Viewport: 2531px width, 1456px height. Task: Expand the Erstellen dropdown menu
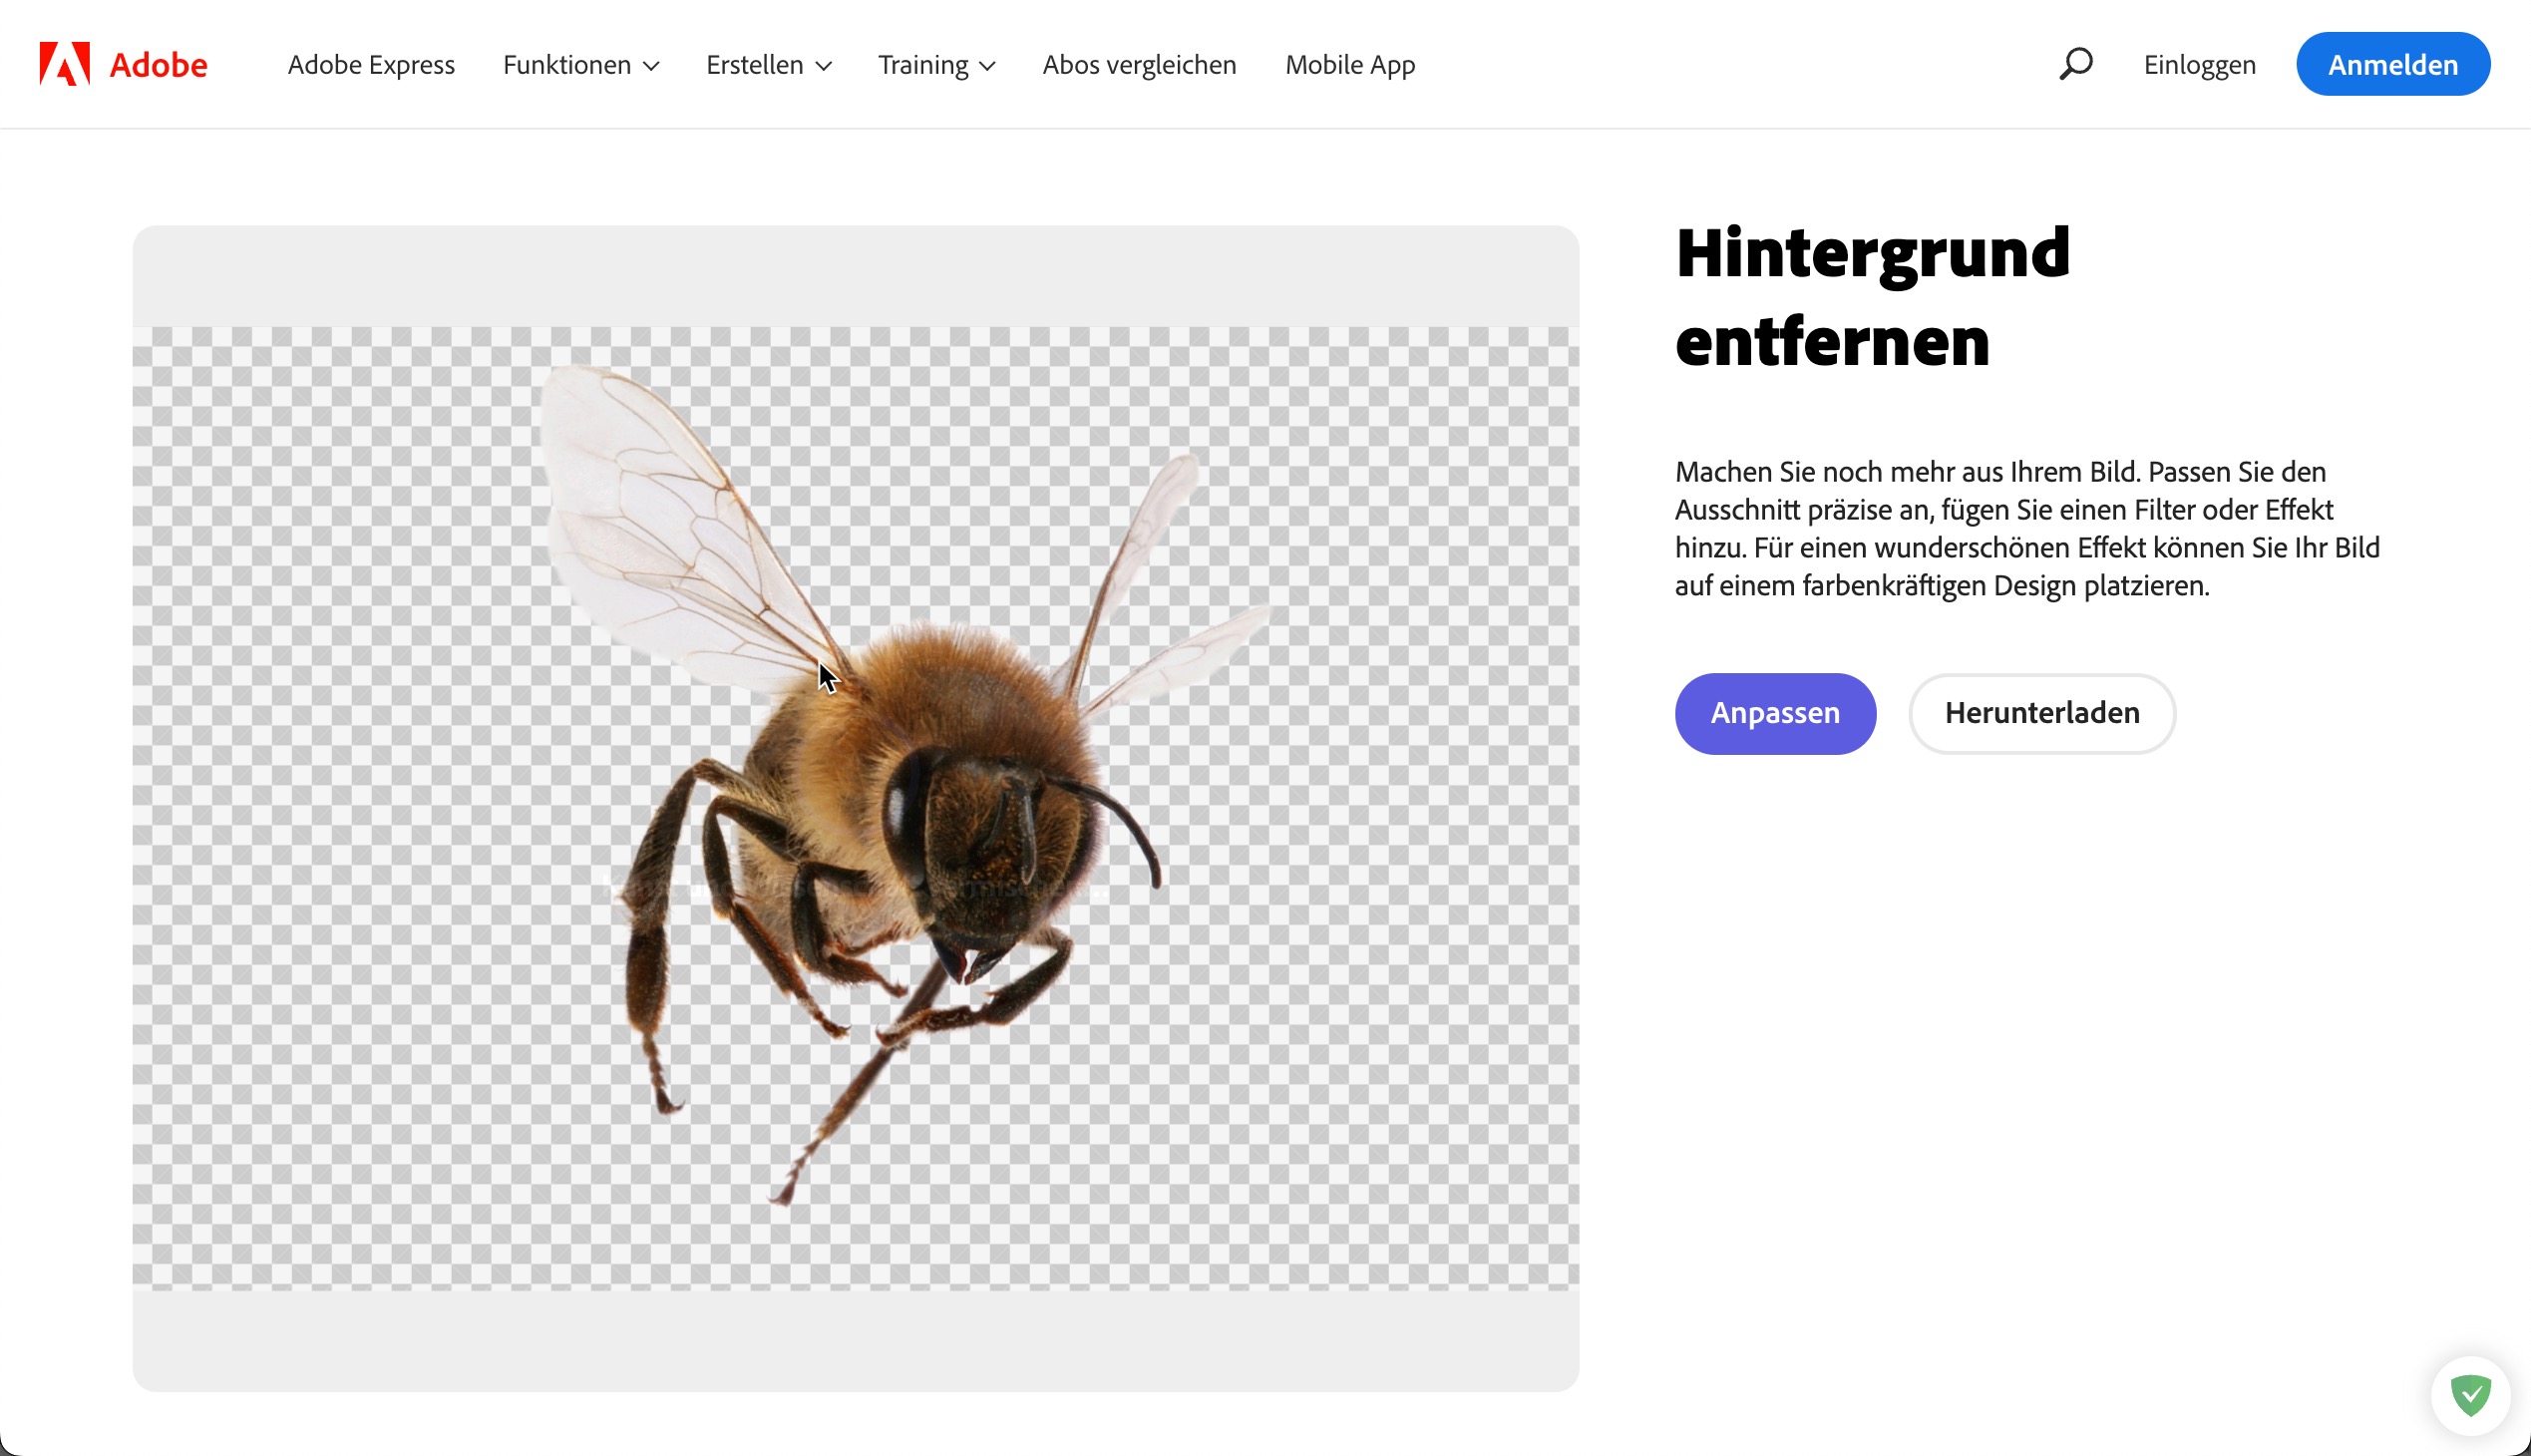(x=755, y=65)
